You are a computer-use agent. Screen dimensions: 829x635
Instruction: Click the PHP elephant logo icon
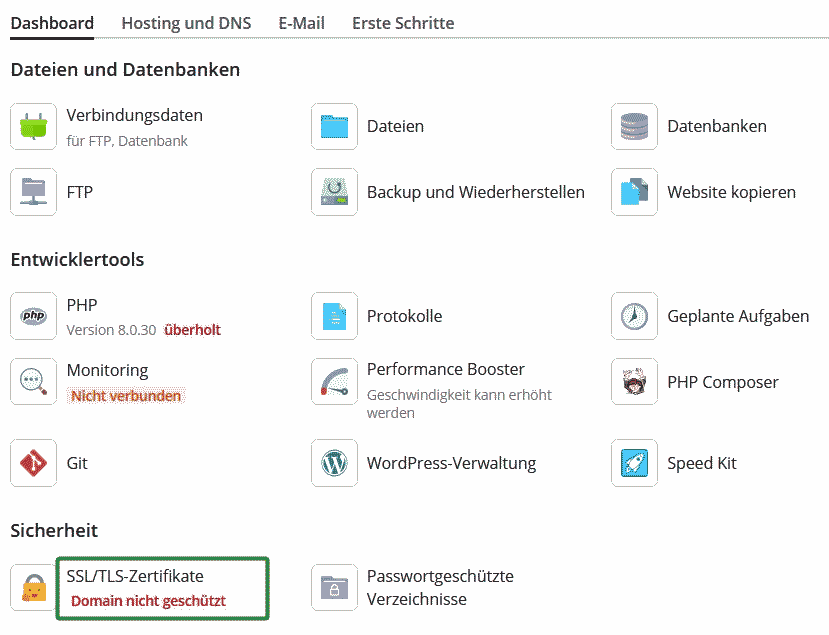click(x=33, y=316)
